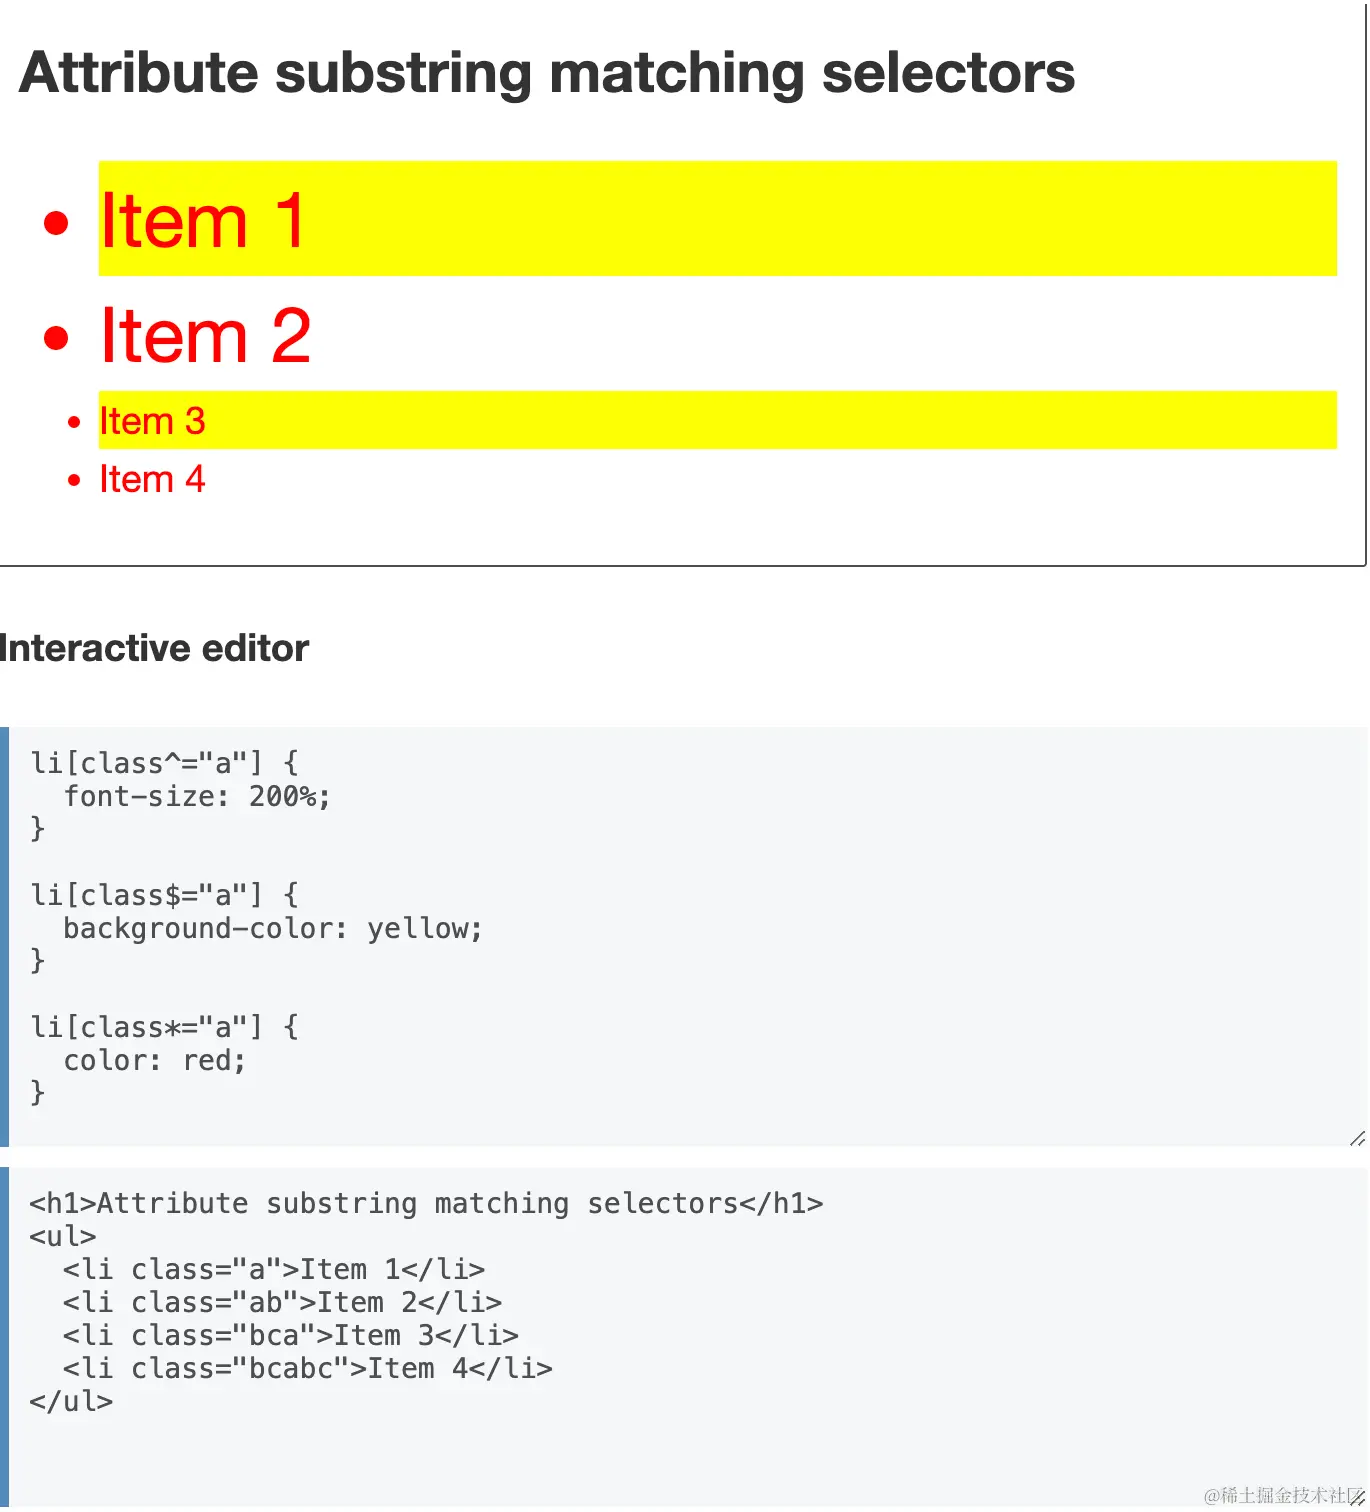
Task: Click the Item 2 bullet marker
Action: (57, 337)
